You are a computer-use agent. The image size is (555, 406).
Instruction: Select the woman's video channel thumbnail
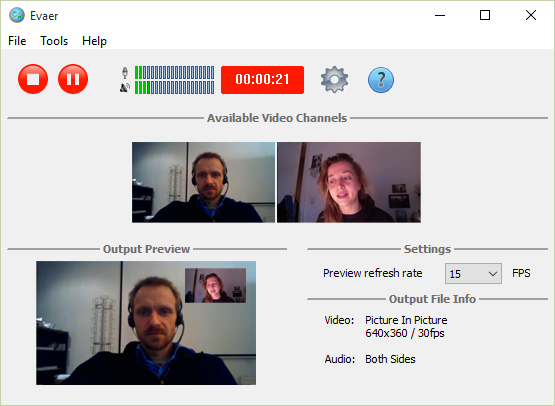pos(349,182)
